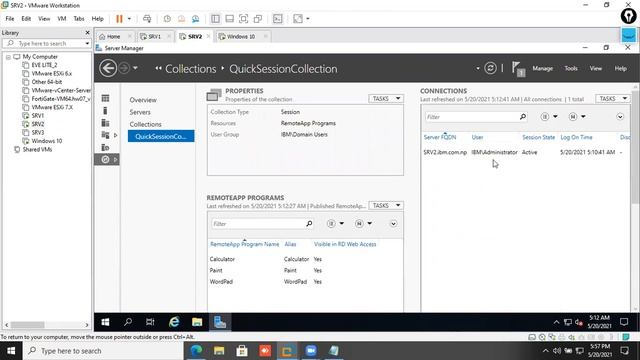This screenshot has height=360, width=640.
Task: Select QuickSessionCollection navigation item
Action: click(x=161, y=136)
